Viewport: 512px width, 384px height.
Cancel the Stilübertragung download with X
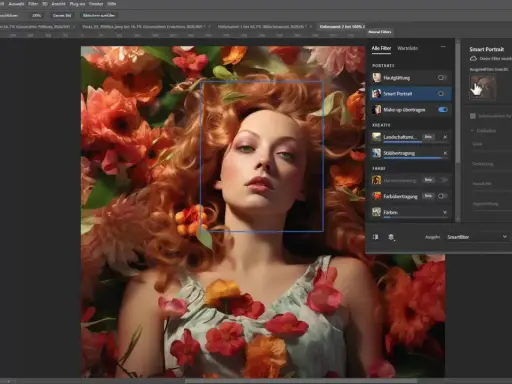(445, 153)
